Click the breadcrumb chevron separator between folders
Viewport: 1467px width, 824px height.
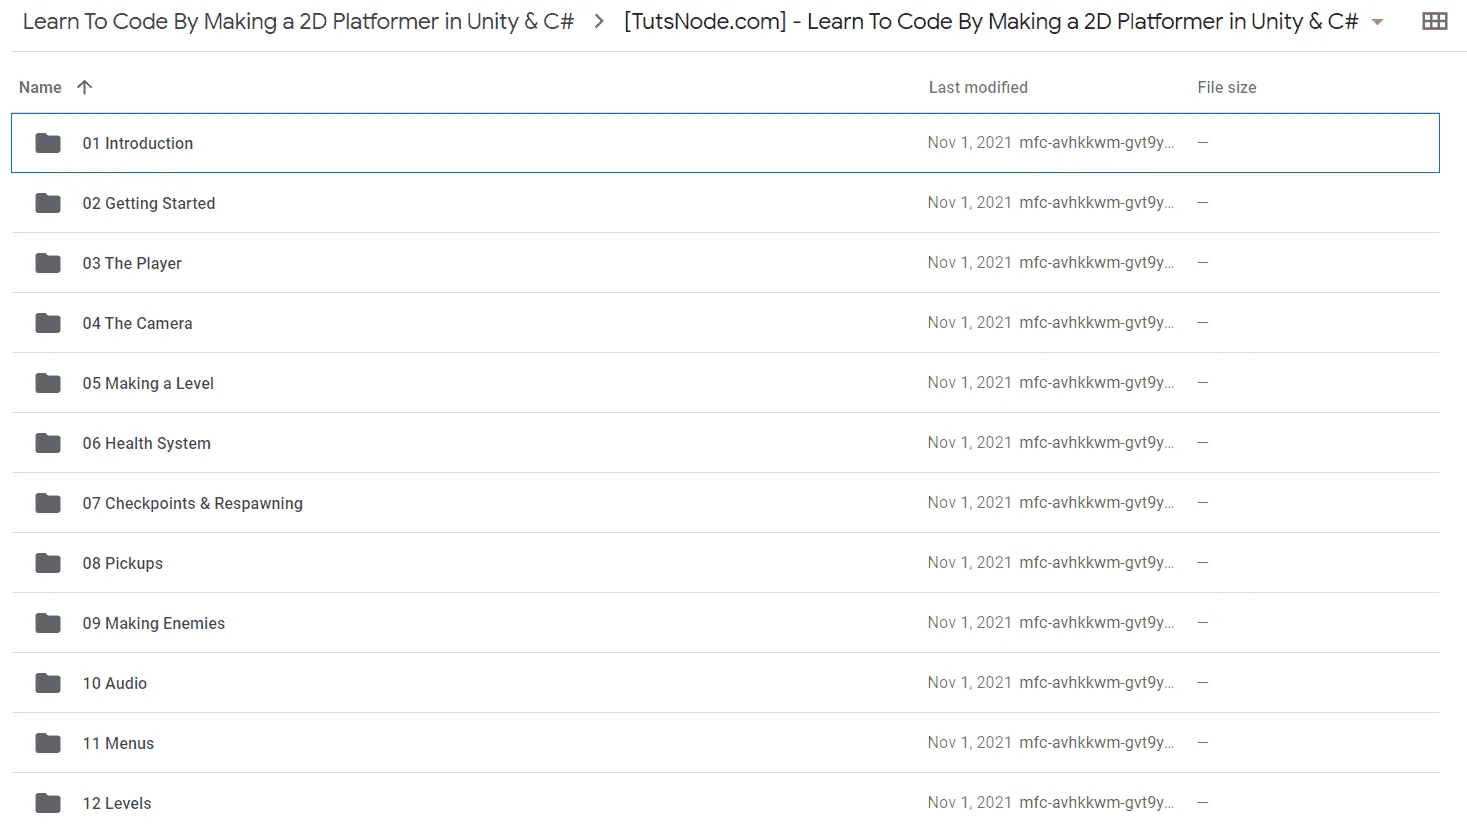pos(599,22)
